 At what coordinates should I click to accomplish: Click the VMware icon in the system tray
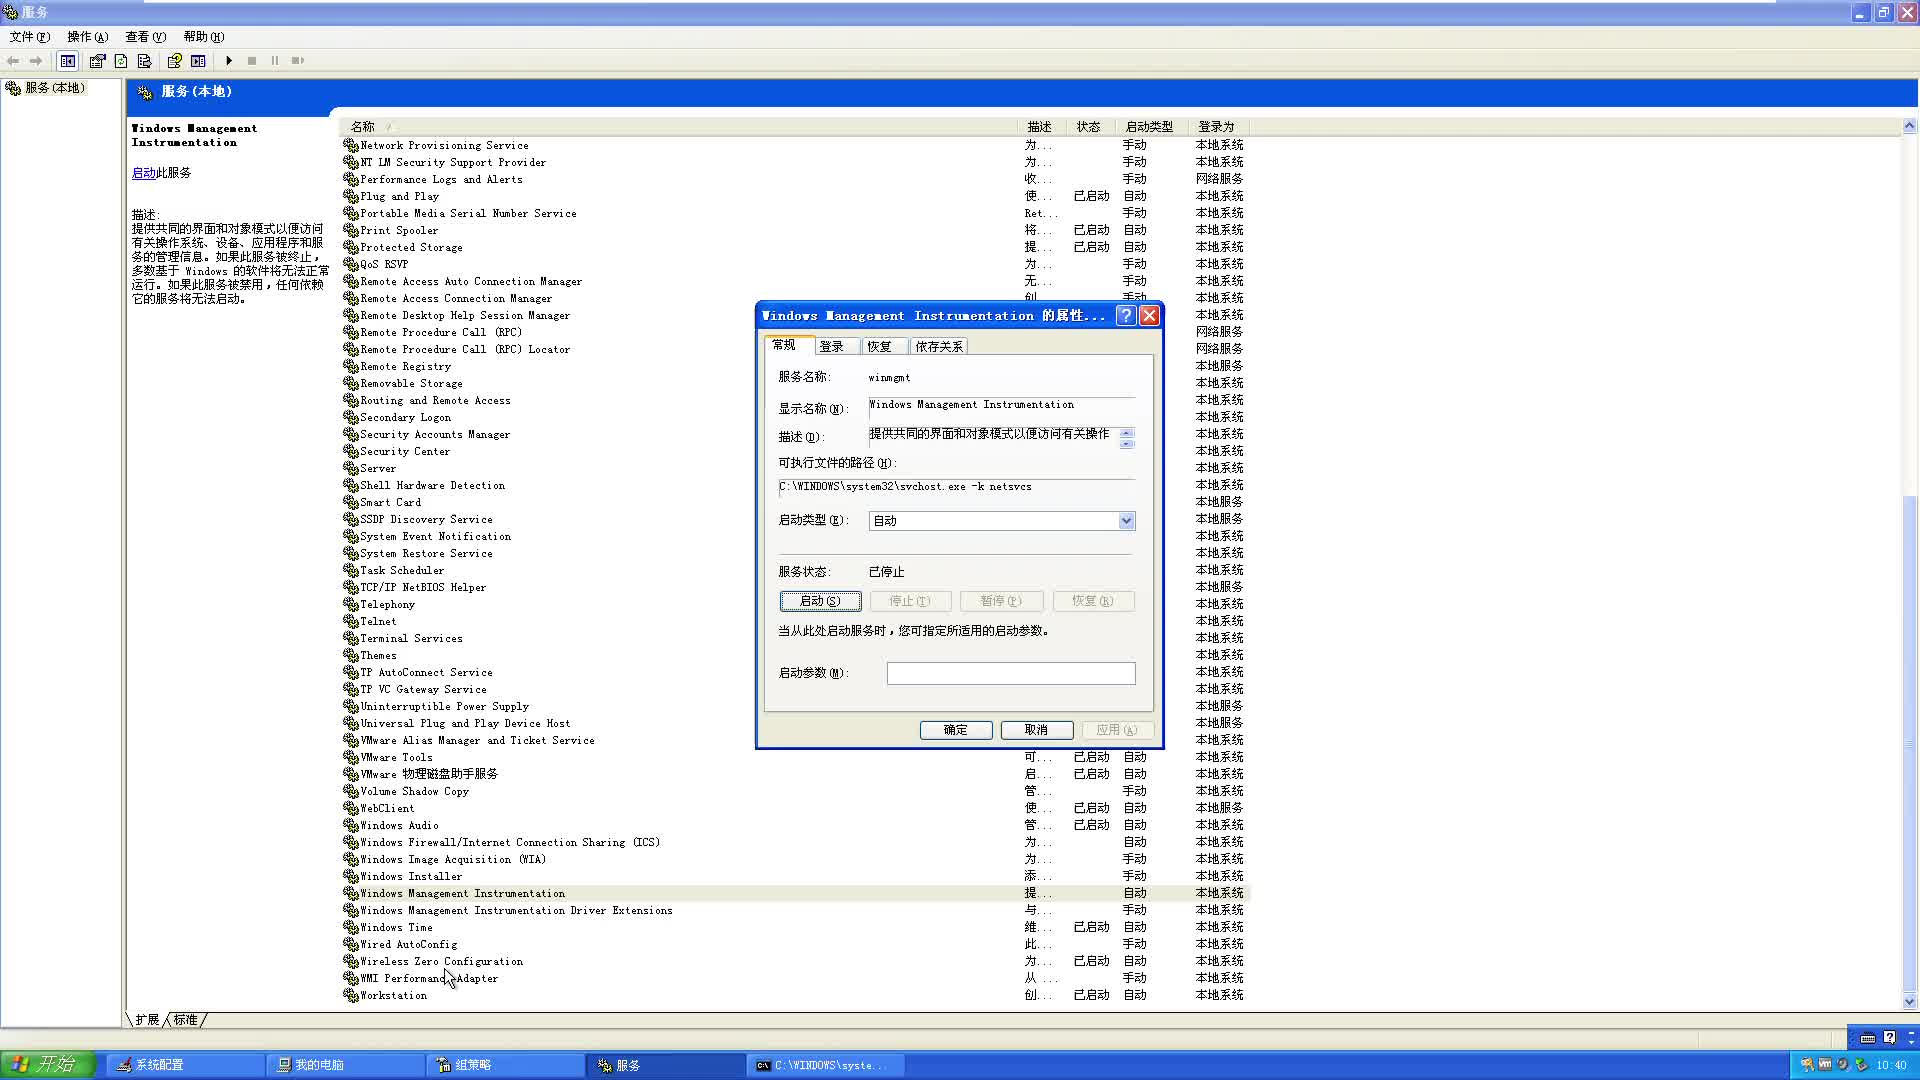[1824, 1064]
